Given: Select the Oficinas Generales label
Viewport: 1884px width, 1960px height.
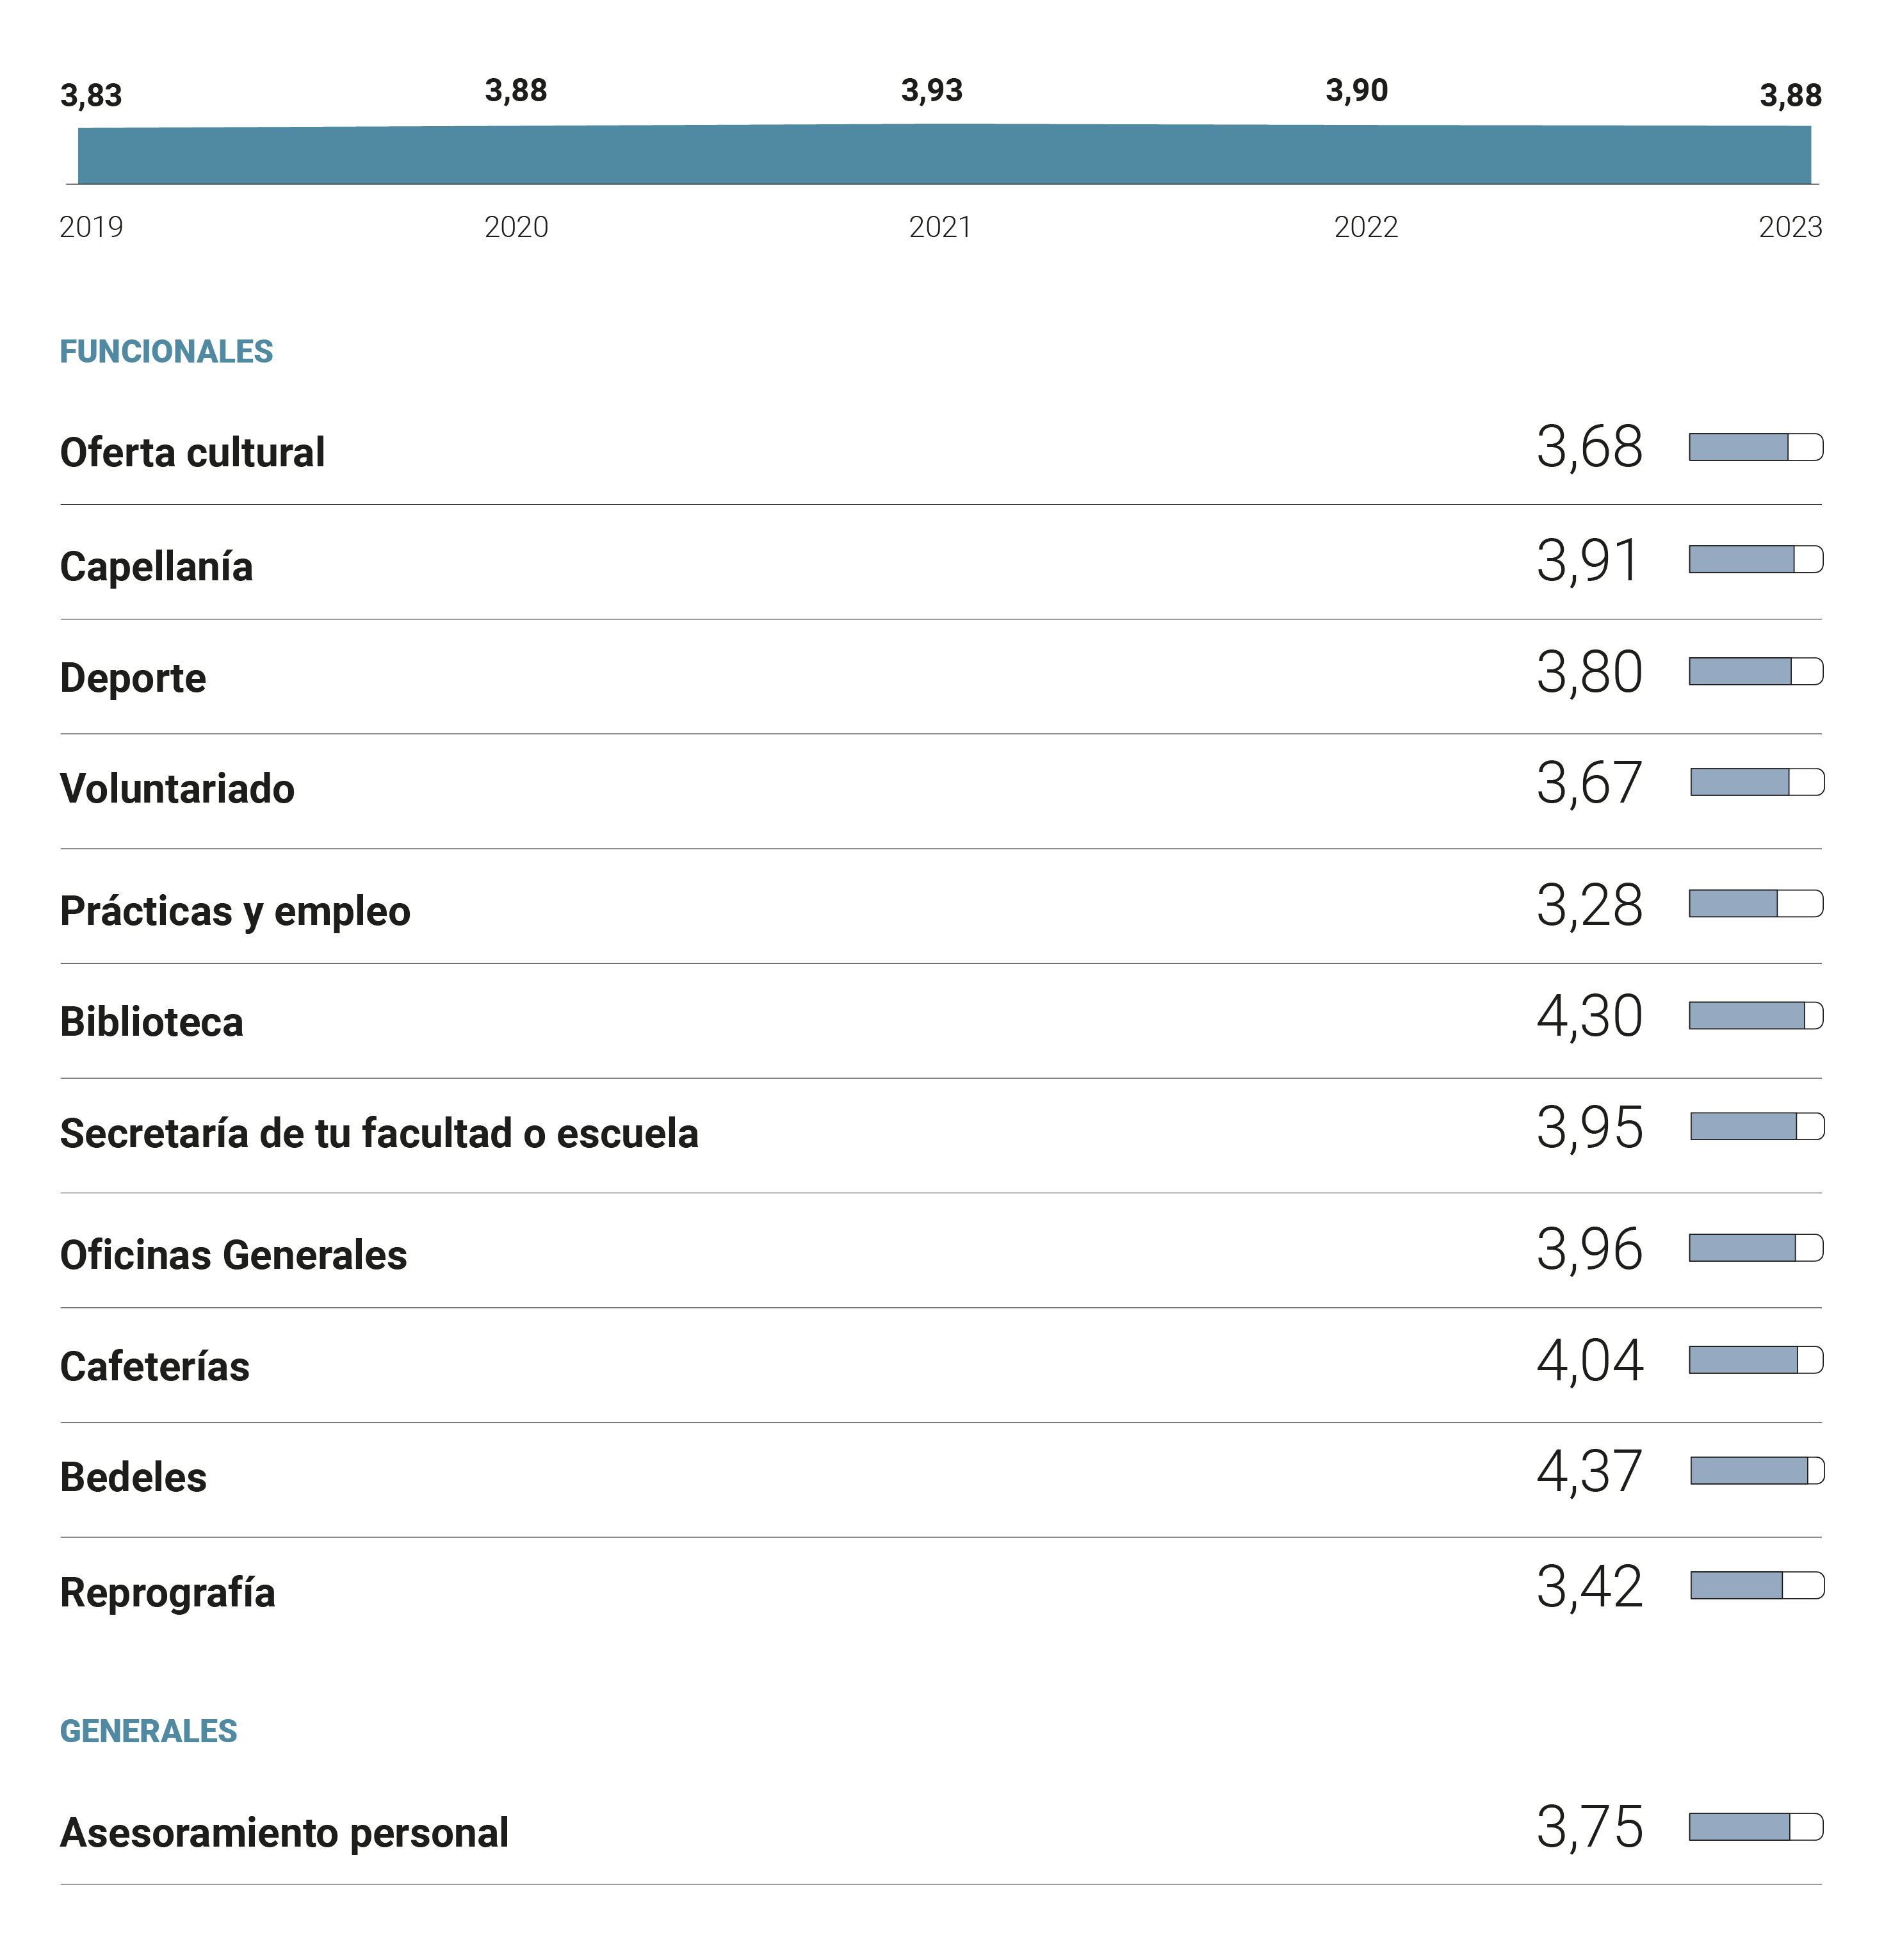Looking at the screenshot, I should [233, 1255].
